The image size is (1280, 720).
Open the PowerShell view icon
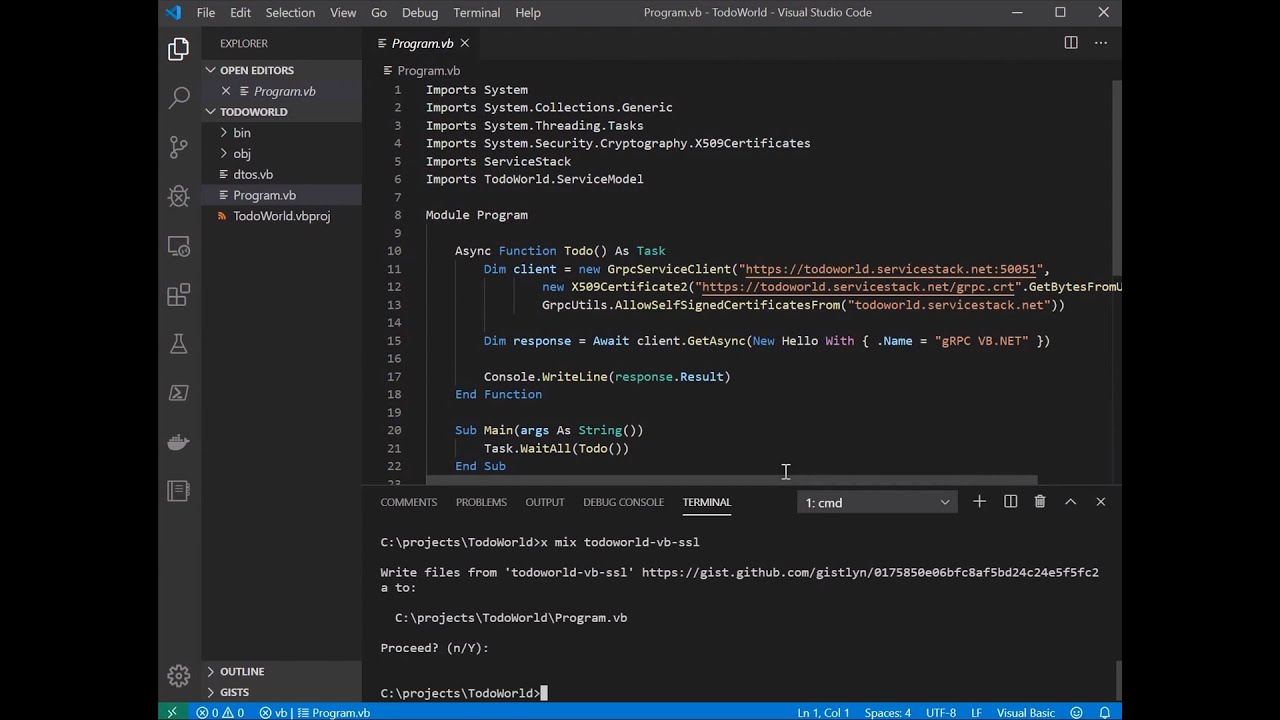pyautogui.click(x=179, y=392)
